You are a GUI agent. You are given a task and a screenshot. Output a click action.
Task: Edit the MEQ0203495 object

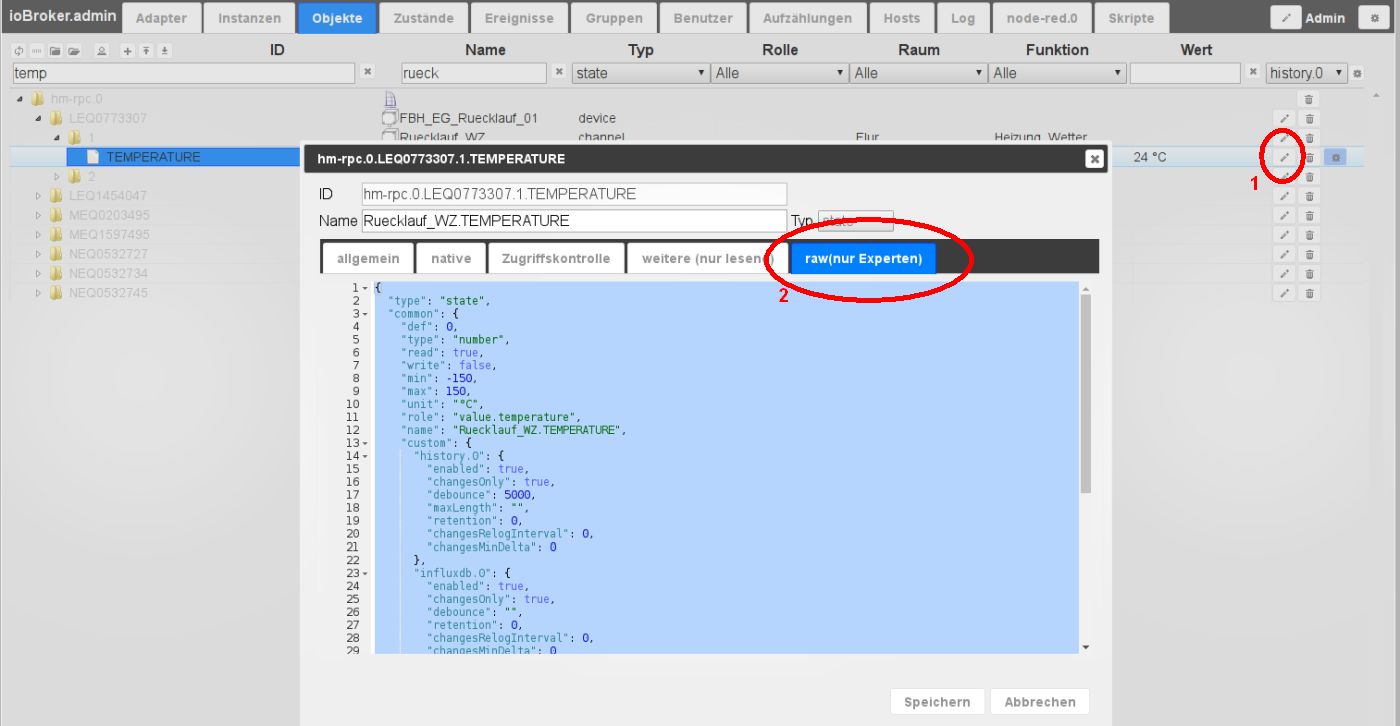(x=1285, y=215)
